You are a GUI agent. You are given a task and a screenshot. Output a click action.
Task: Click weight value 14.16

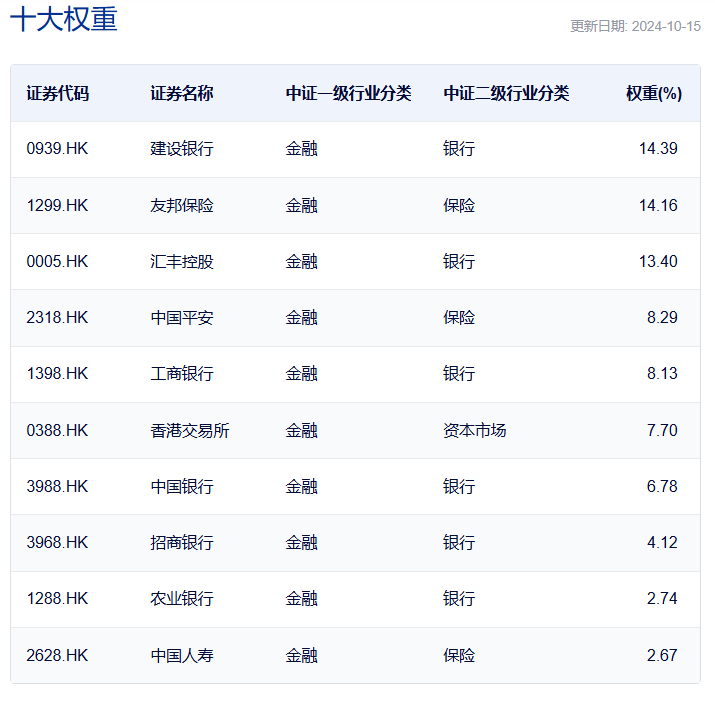(x=658, y=205)
